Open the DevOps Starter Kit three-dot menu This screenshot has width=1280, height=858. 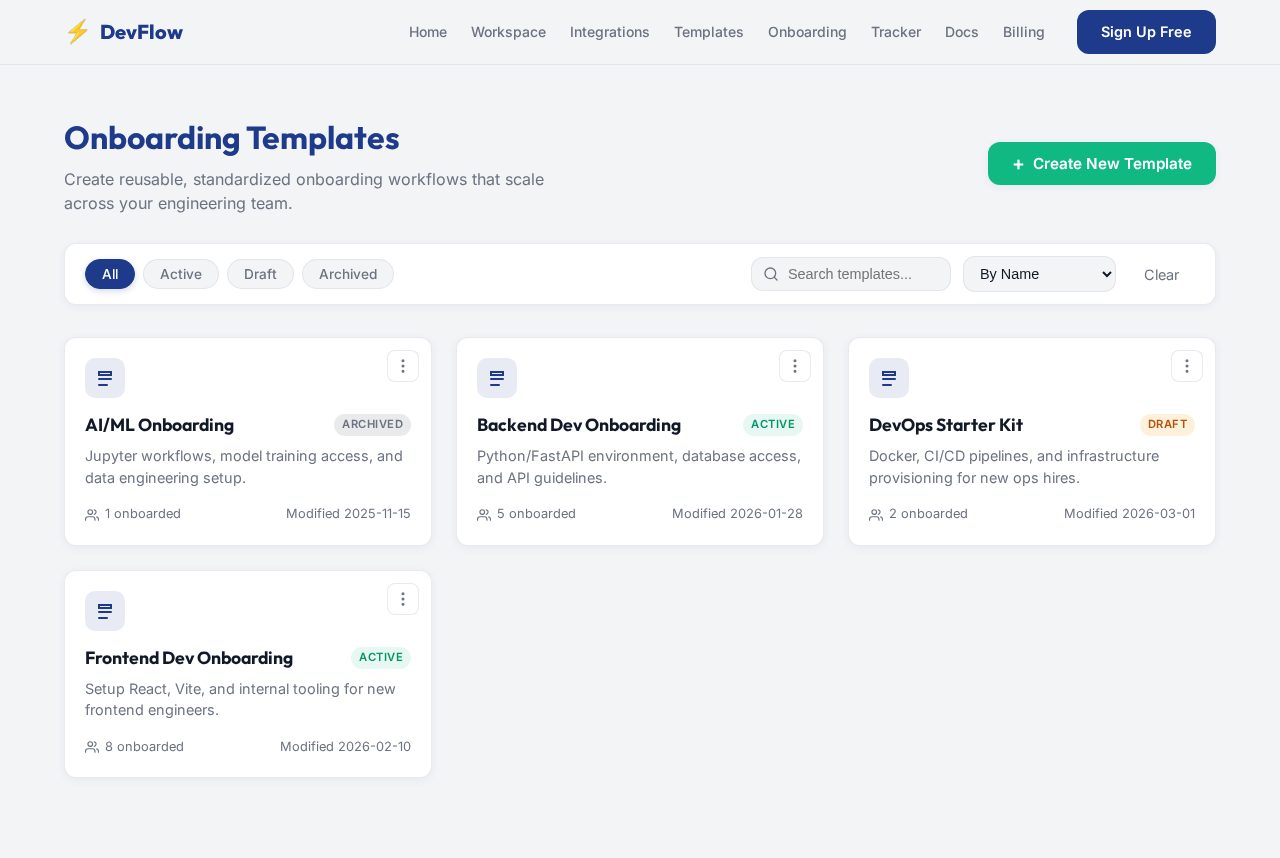(1187, 366)
